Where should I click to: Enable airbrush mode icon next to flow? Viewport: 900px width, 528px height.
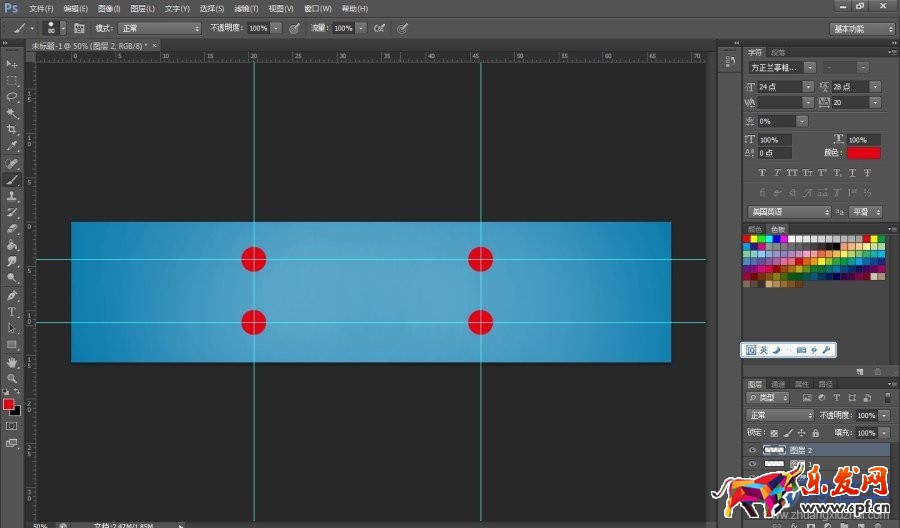coord(380,29)
